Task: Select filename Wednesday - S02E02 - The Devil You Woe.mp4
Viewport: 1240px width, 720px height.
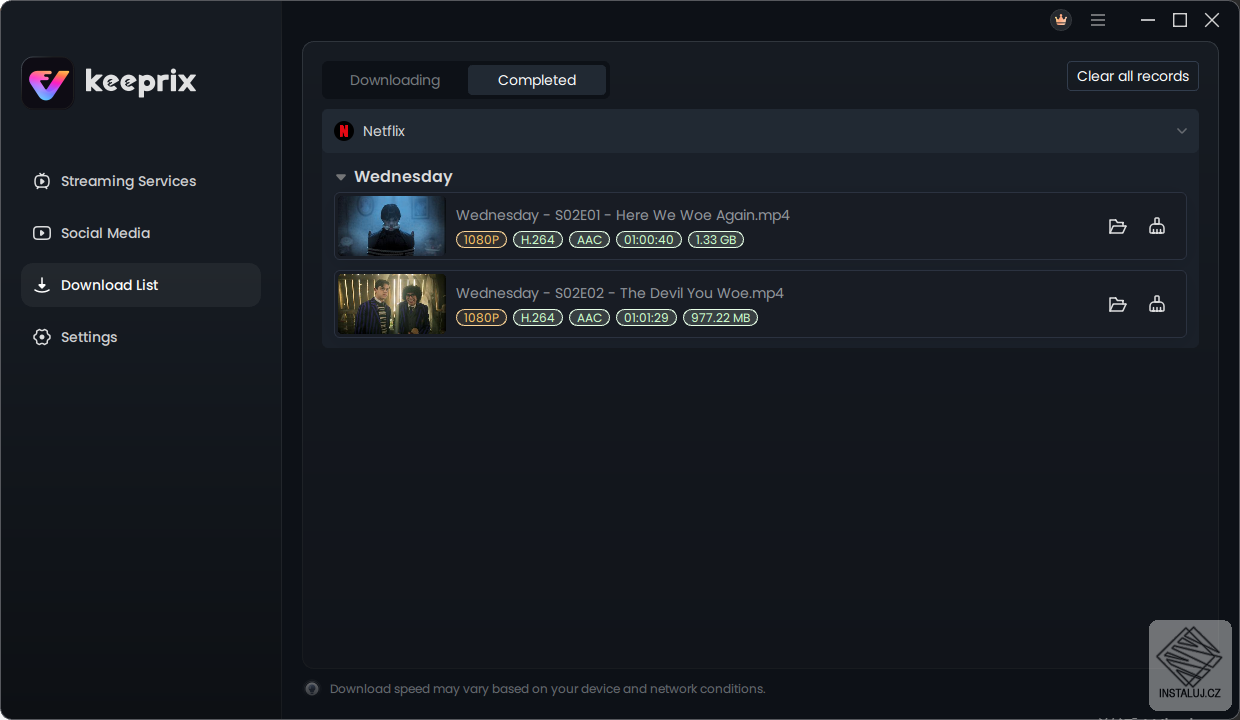Action: pyautogui.click(x=620, y=293)
